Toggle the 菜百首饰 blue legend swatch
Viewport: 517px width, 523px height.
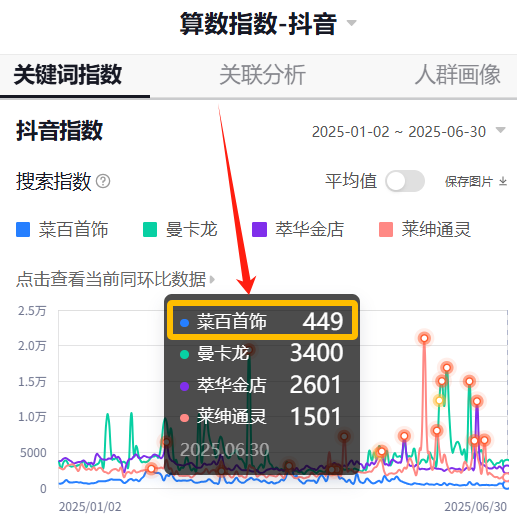tap(23, 229)
